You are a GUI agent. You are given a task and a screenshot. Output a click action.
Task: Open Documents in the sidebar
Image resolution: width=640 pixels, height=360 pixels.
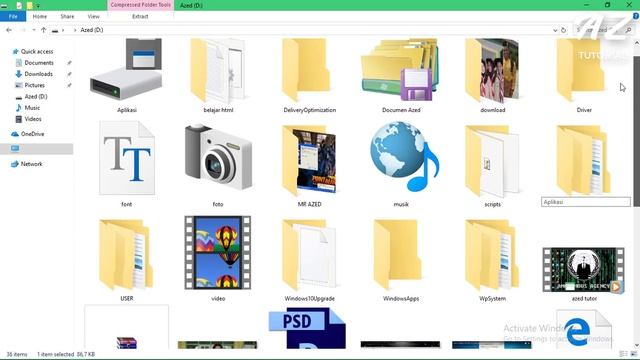[39, 63]
